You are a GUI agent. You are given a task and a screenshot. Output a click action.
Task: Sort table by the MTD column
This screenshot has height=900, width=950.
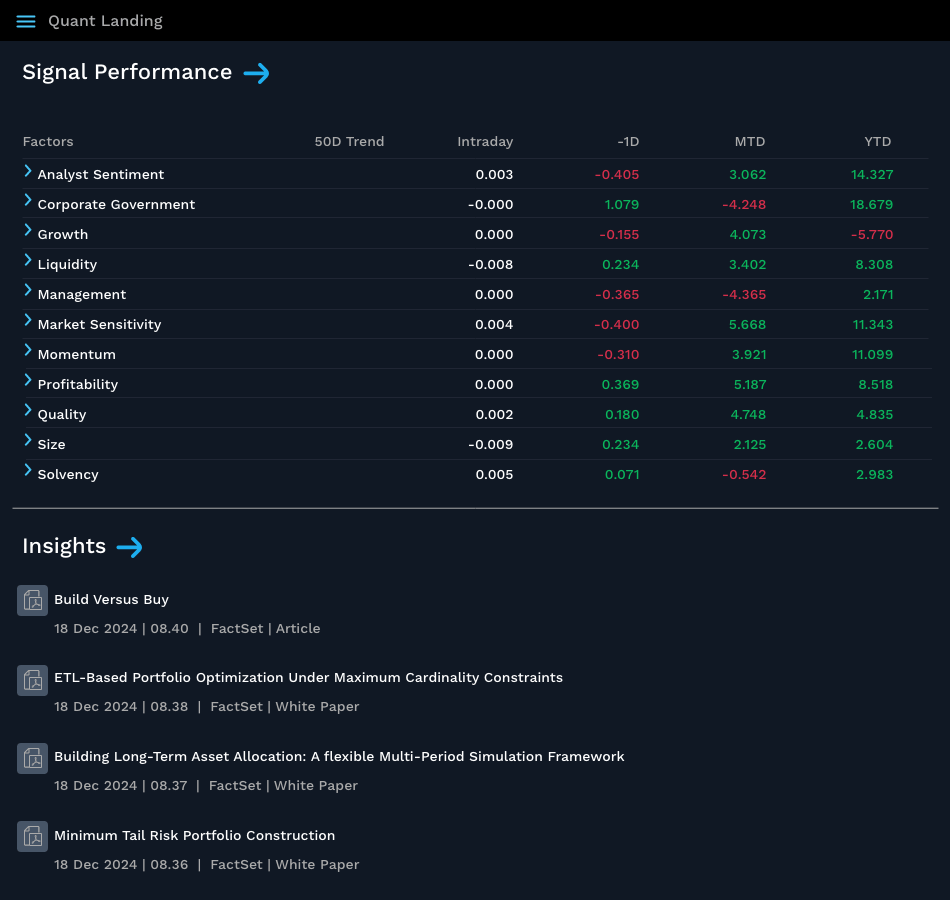pyautogui.click(x=749, y=141)
